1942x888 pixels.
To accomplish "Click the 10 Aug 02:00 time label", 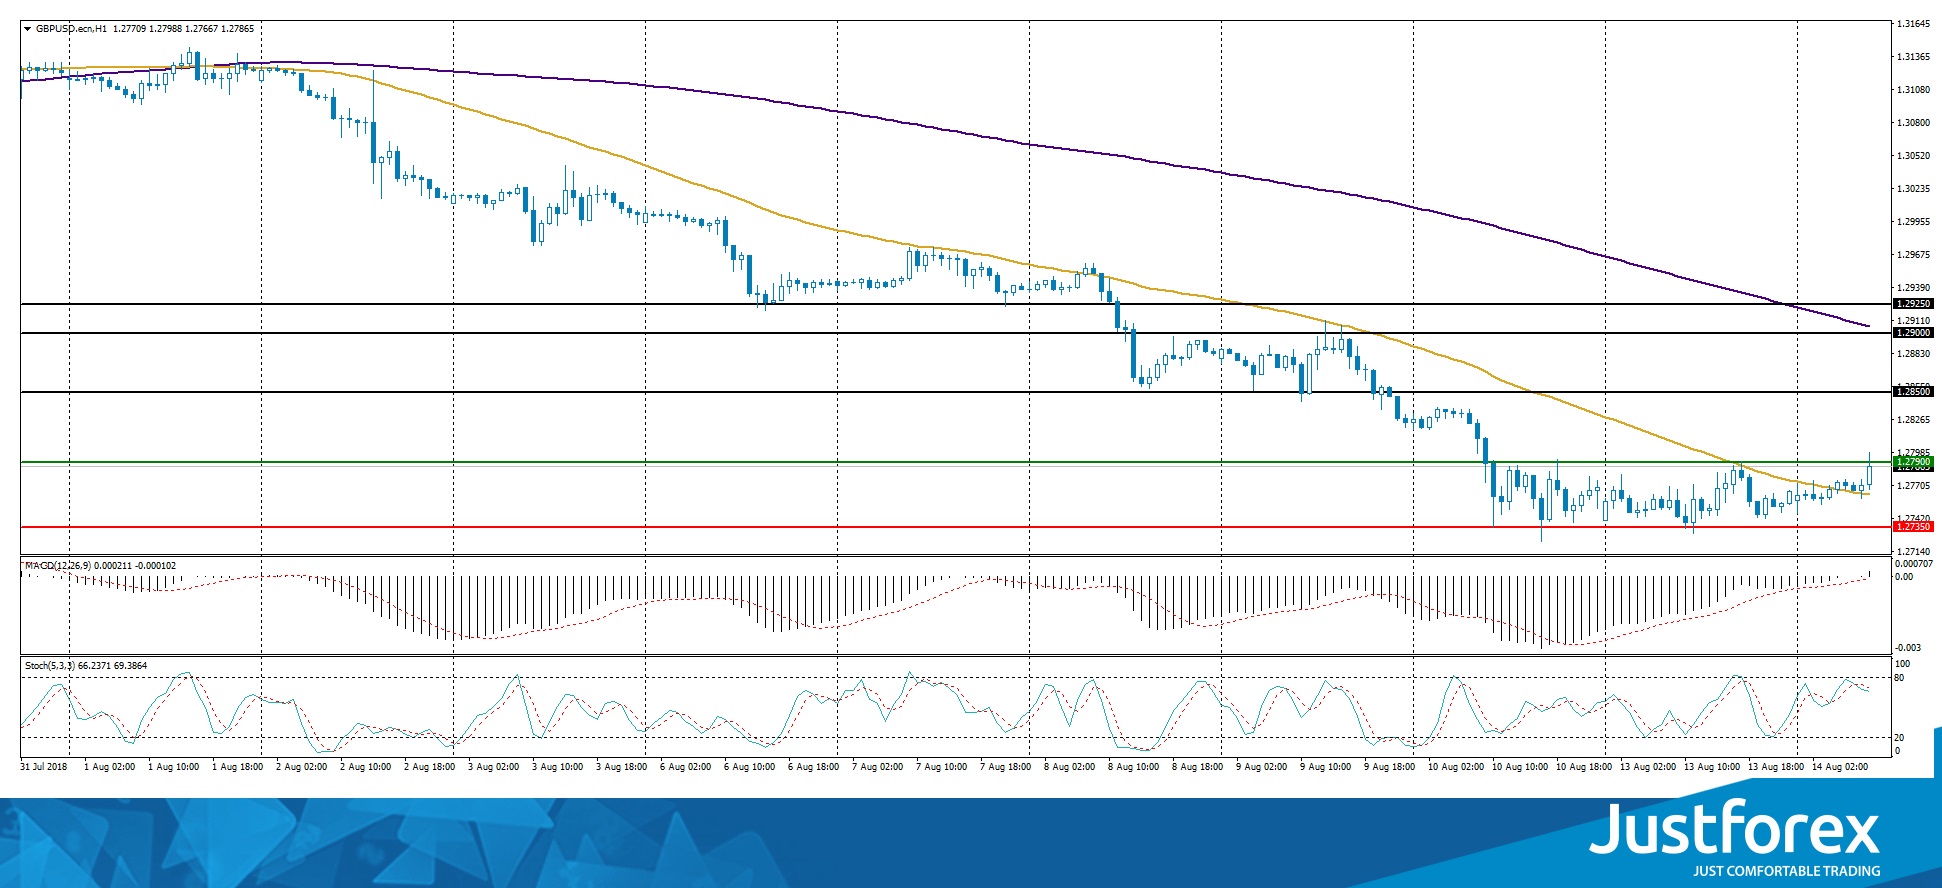I will (x=1456, y=767).
